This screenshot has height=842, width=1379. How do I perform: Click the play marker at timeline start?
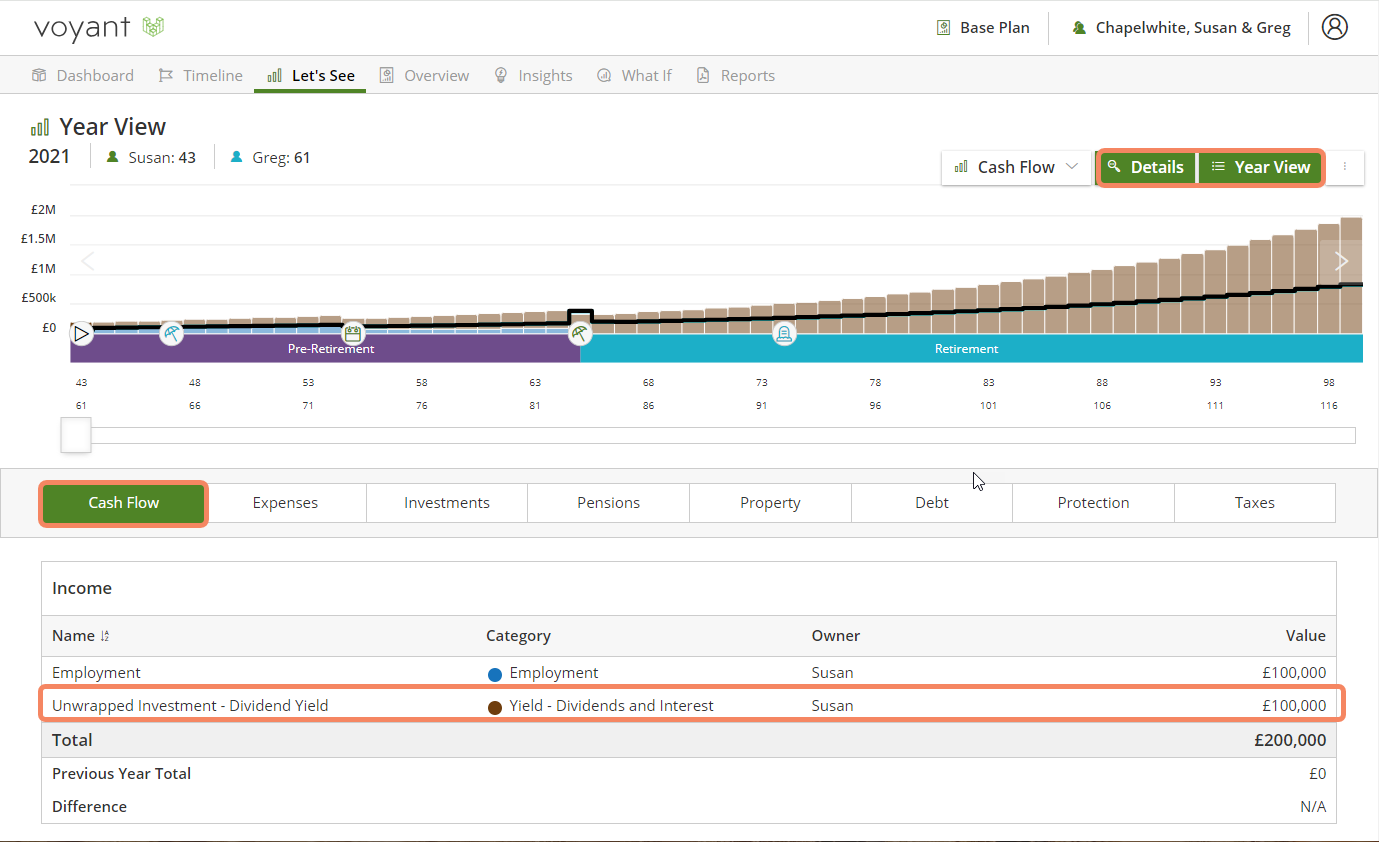point(82,333)
